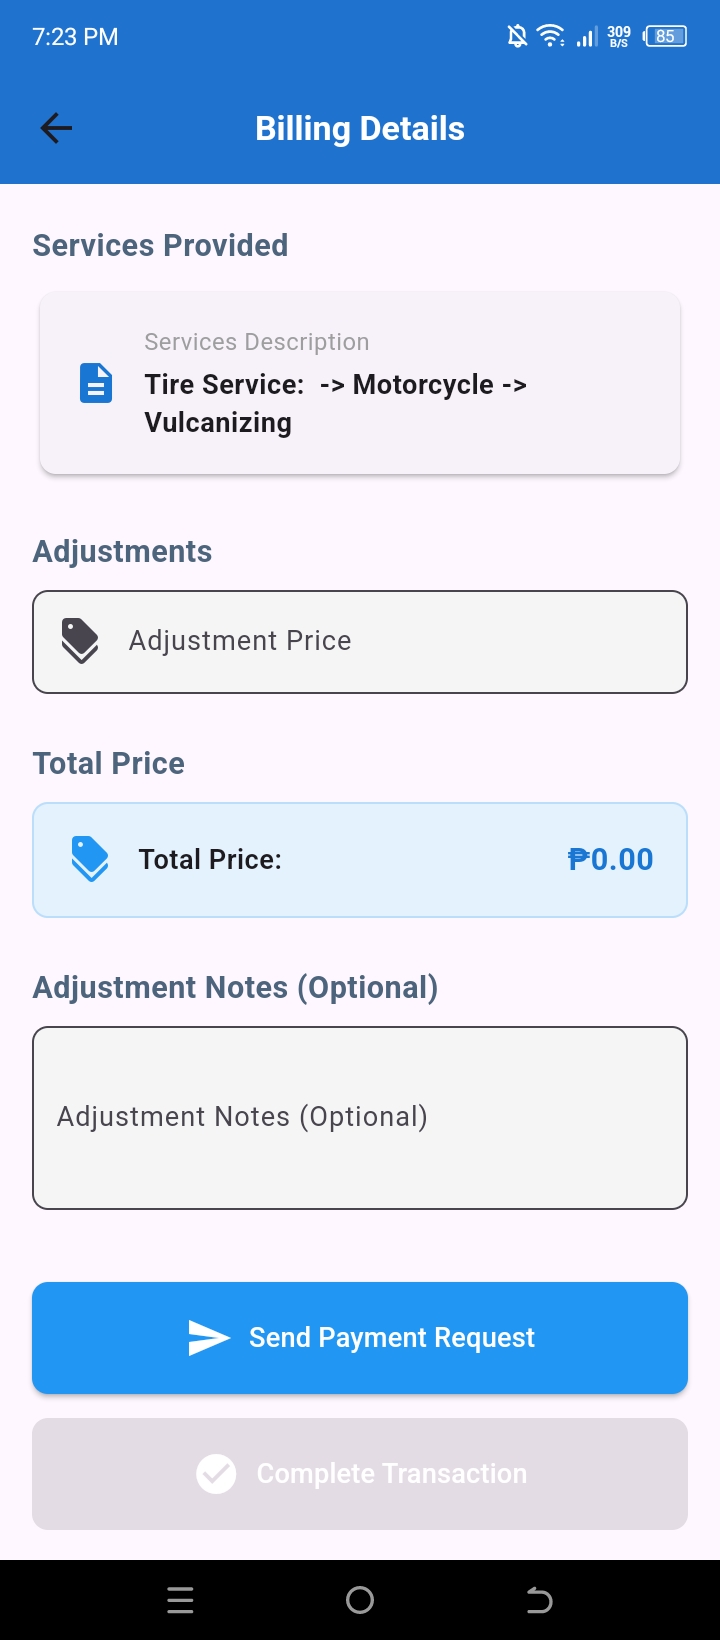
Task: Focus the Adjustment Notes (Optional) text area
Action: [360, 1118]
